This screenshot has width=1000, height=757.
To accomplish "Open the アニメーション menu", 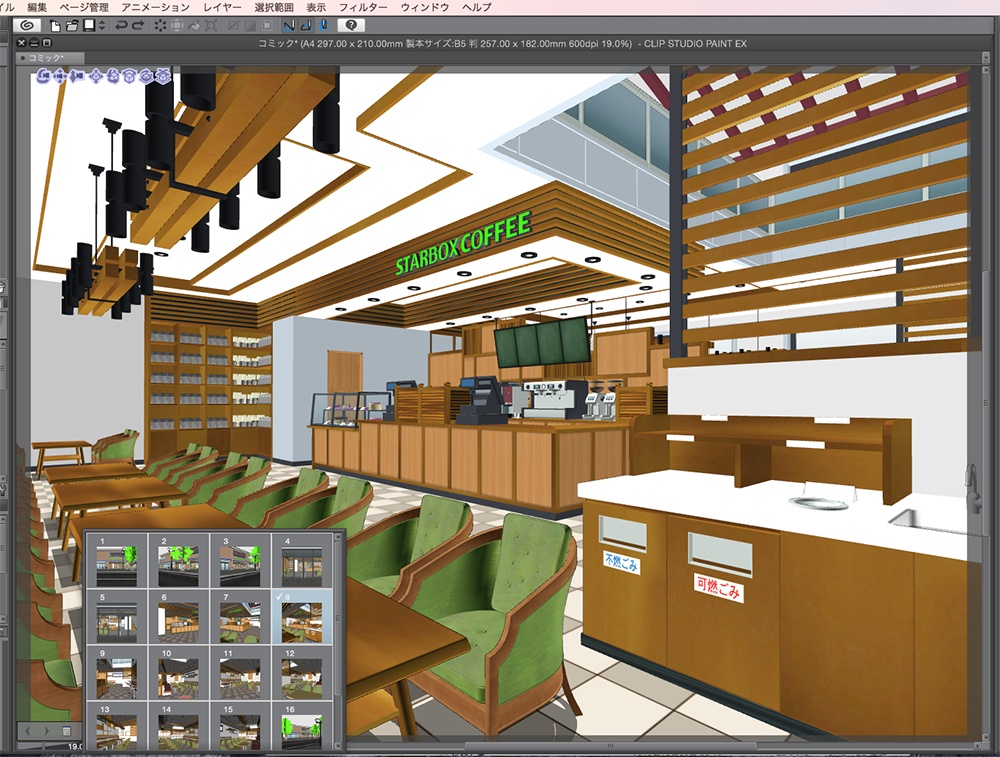I will point(155,7).
